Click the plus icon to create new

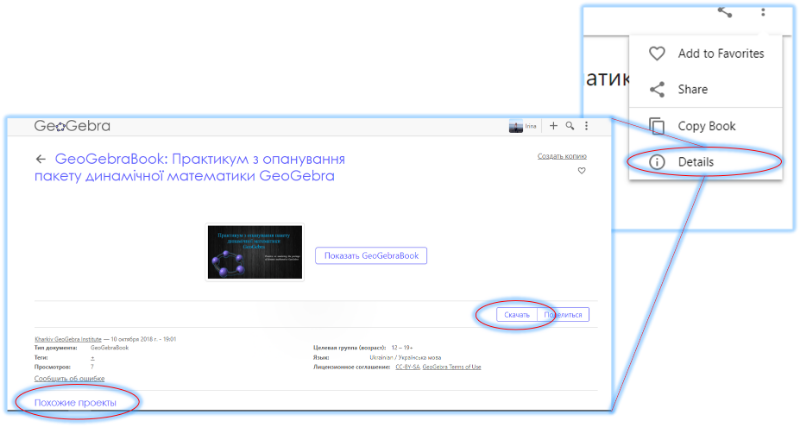click(x=553, y=125)
